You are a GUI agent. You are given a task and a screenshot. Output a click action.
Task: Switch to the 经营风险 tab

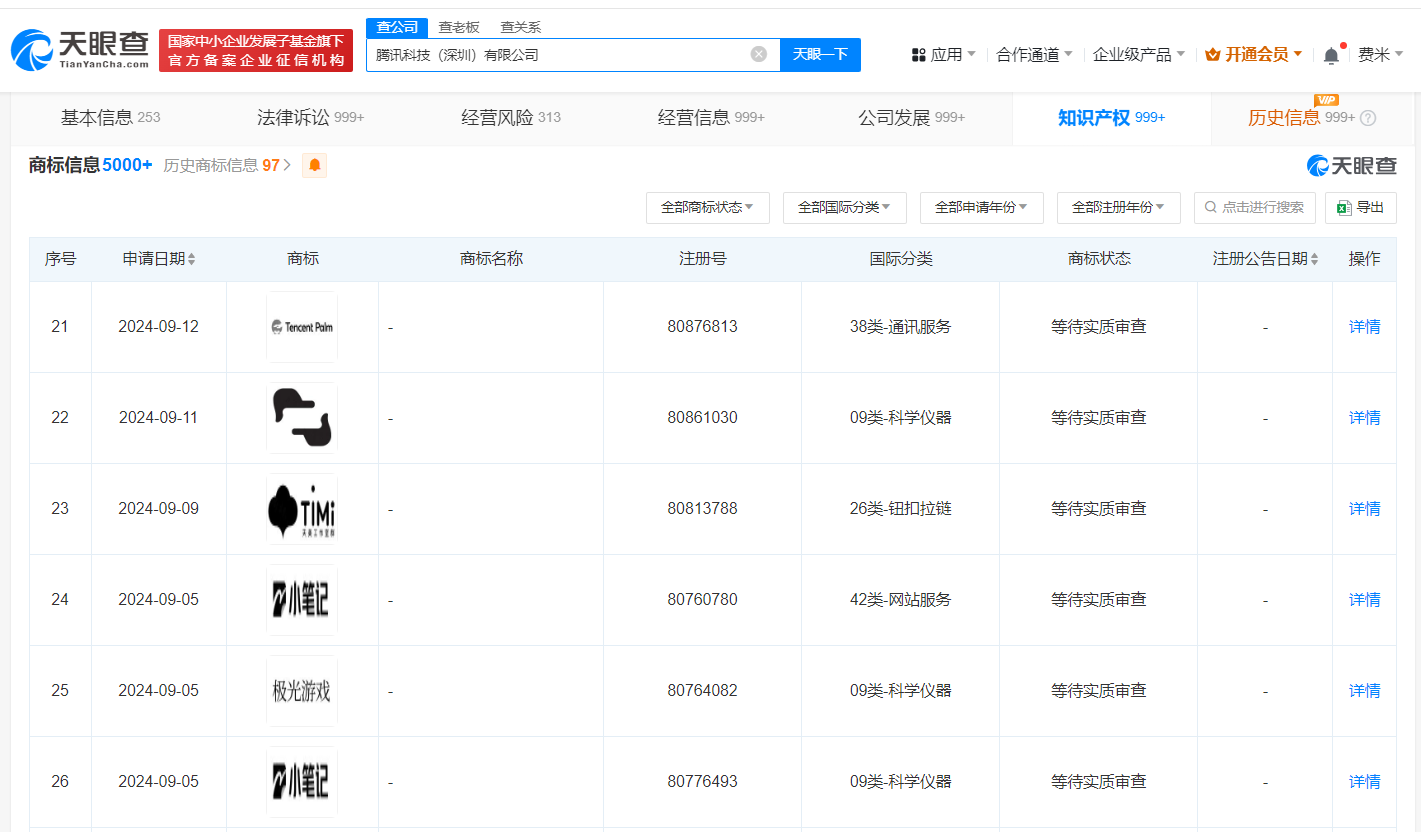[510, 118]
